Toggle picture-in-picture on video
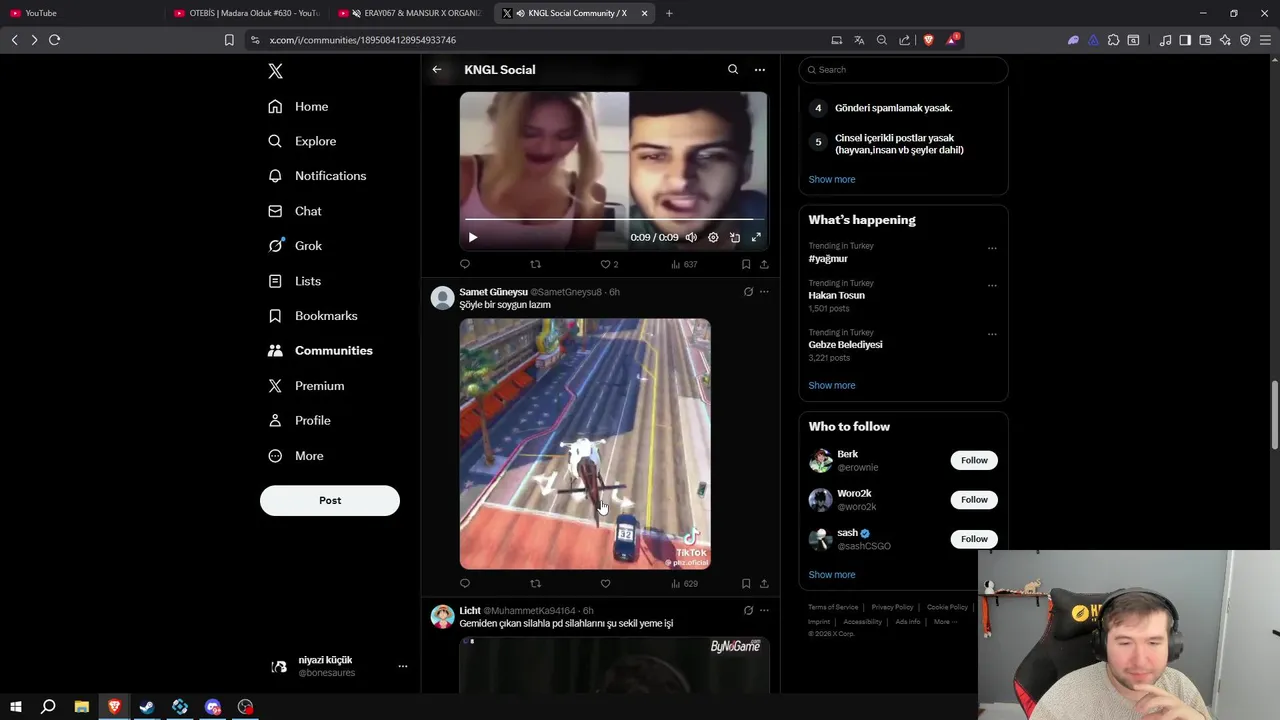The image size is (1280, 720). click(x=735, y=238)
